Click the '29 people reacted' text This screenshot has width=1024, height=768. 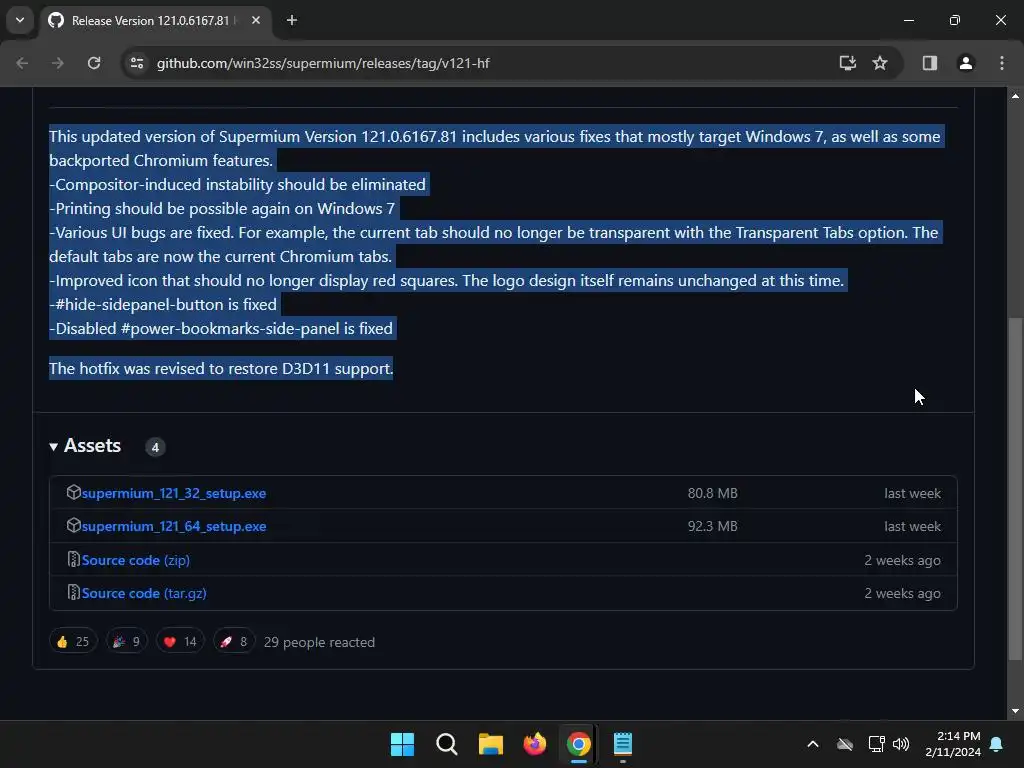[x=319, y=642]
